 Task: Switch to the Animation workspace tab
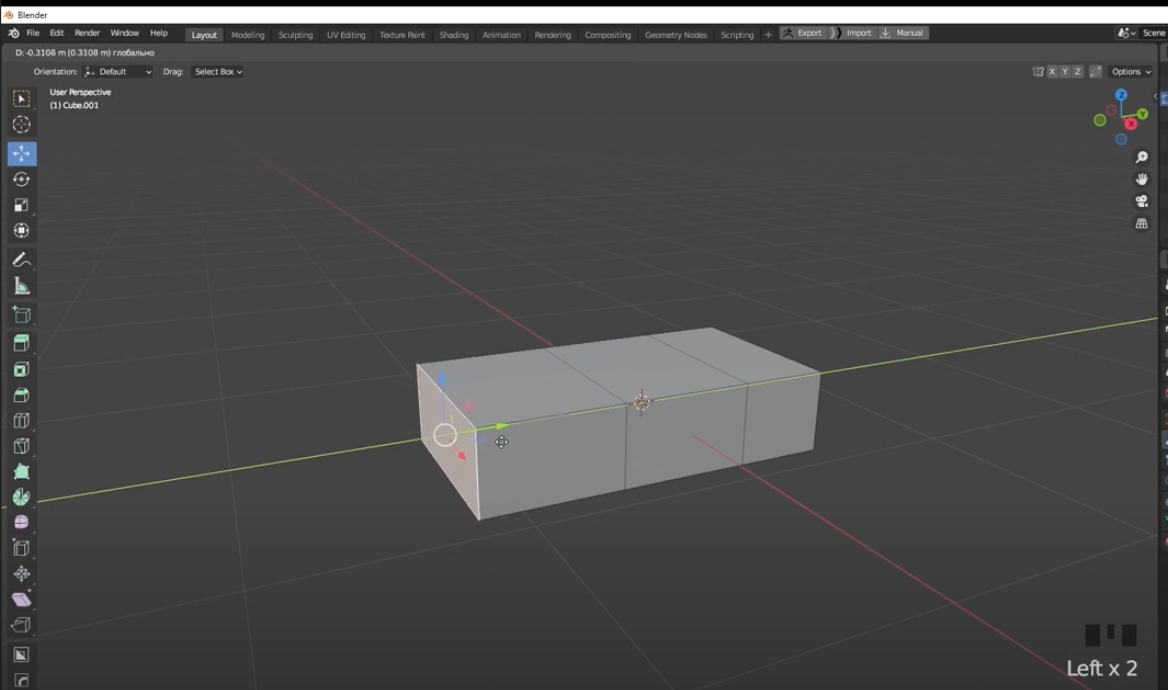click(x=501, y=35)
